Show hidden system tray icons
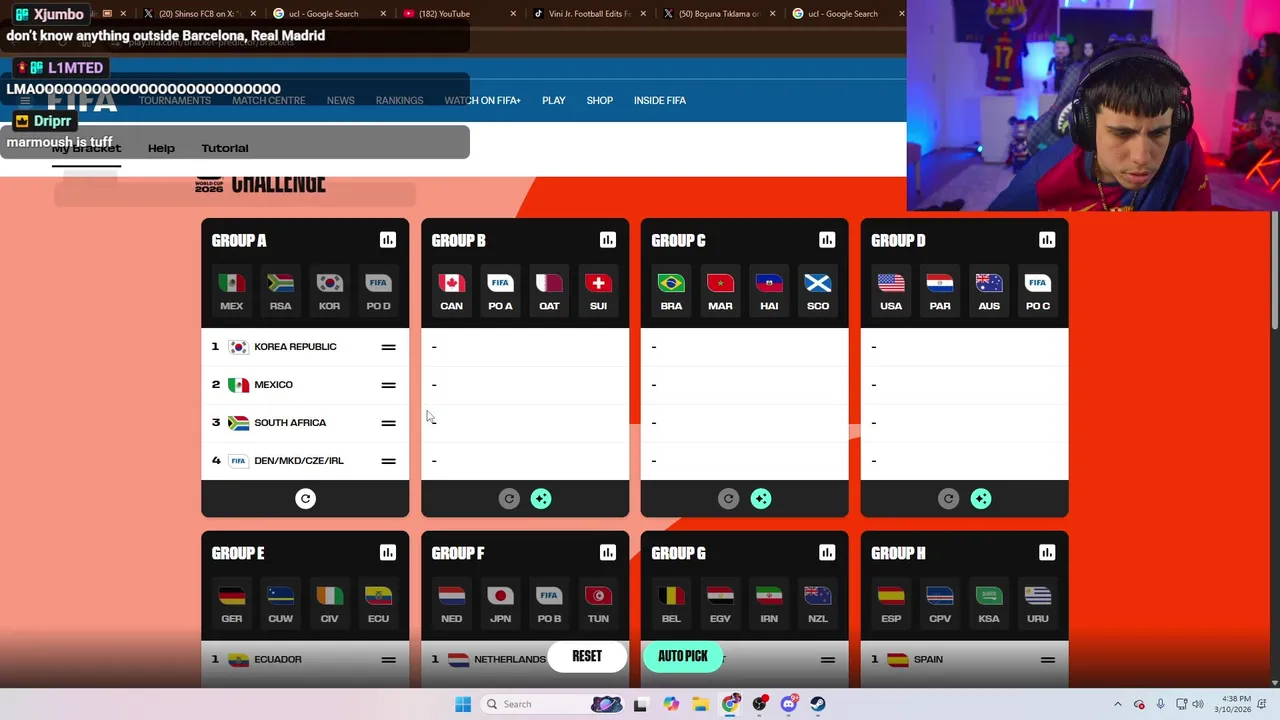 (x=1118, y=704)
